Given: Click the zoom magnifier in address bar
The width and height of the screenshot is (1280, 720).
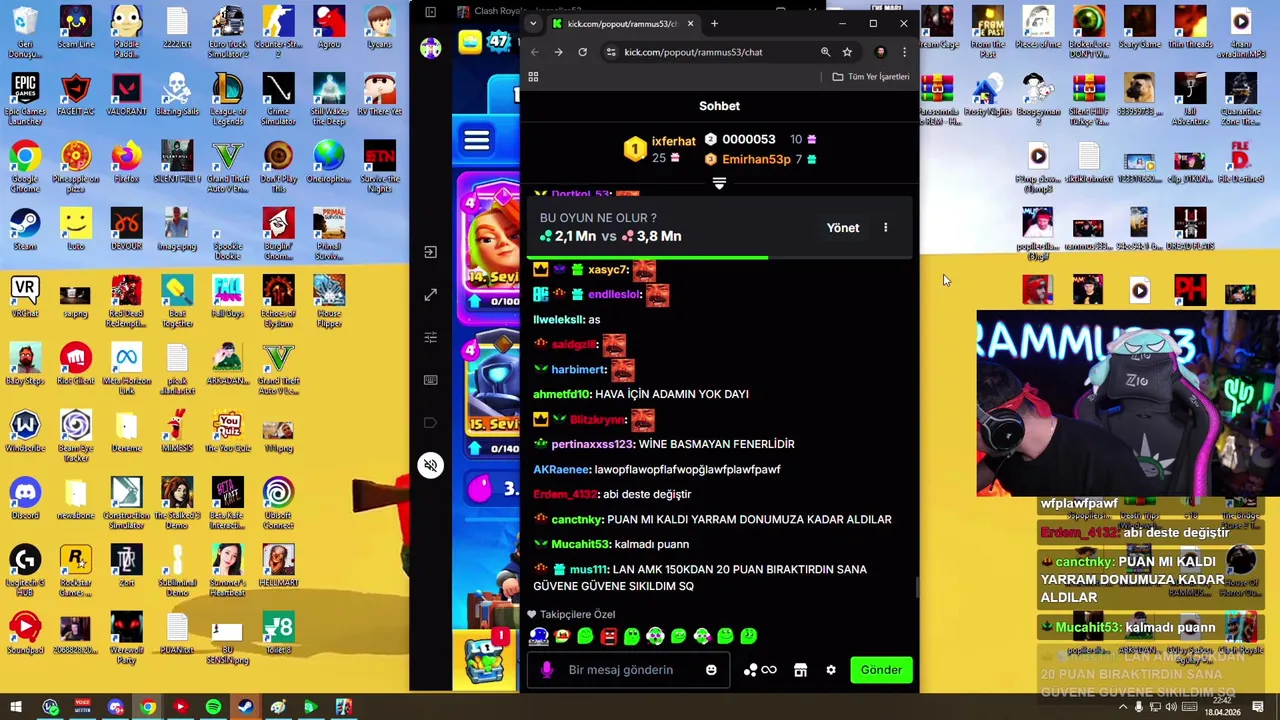Looking at the screenshot, I should click(825, 52).
